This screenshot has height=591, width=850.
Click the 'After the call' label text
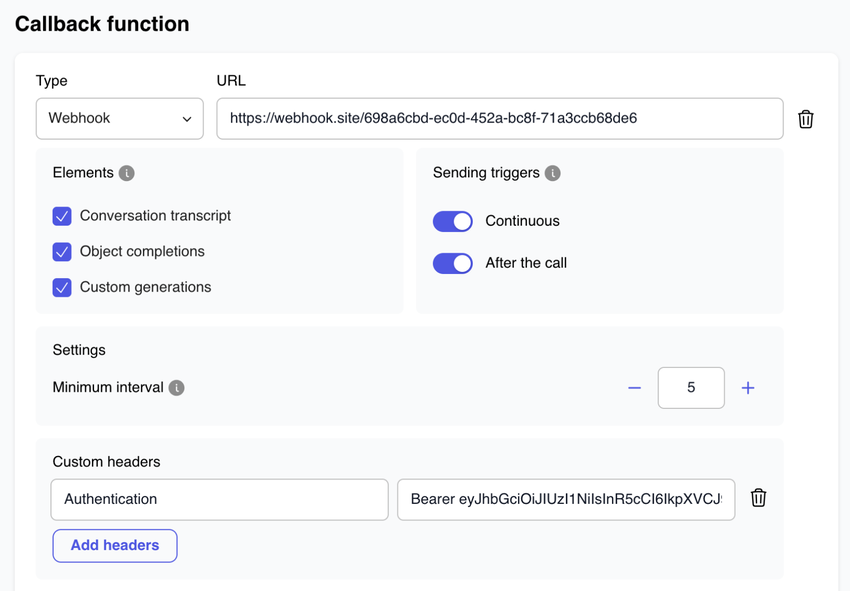click(x=526, y=263)
